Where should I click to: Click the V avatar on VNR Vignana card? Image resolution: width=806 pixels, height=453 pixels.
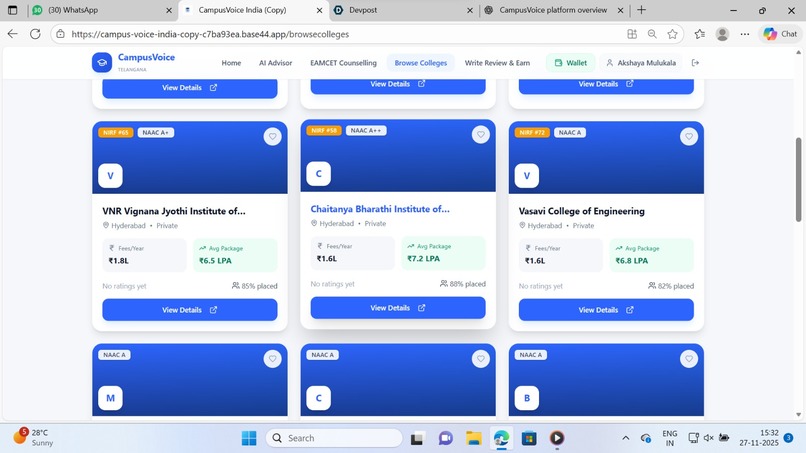[110, 175]
